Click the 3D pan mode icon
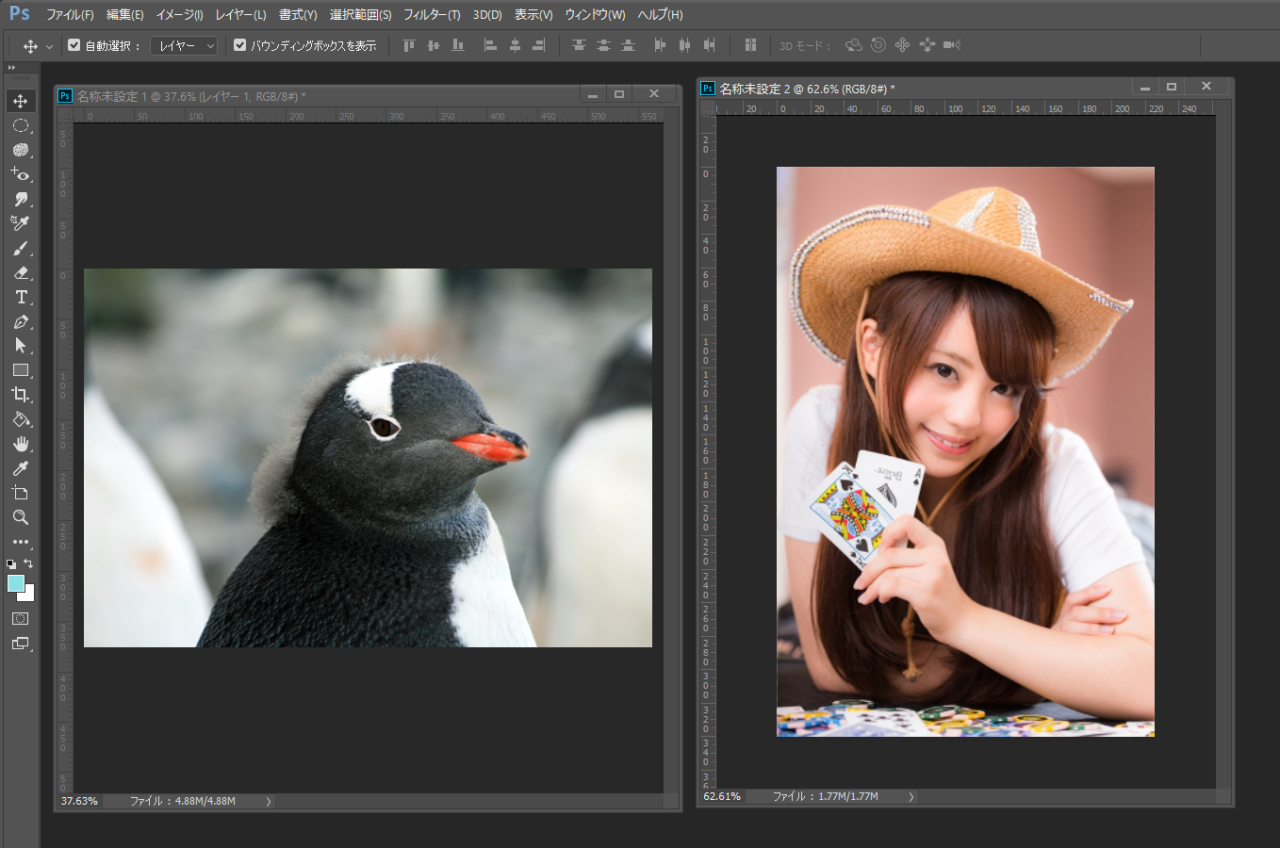Screen dimensions: 1280x848 (902, 45)
